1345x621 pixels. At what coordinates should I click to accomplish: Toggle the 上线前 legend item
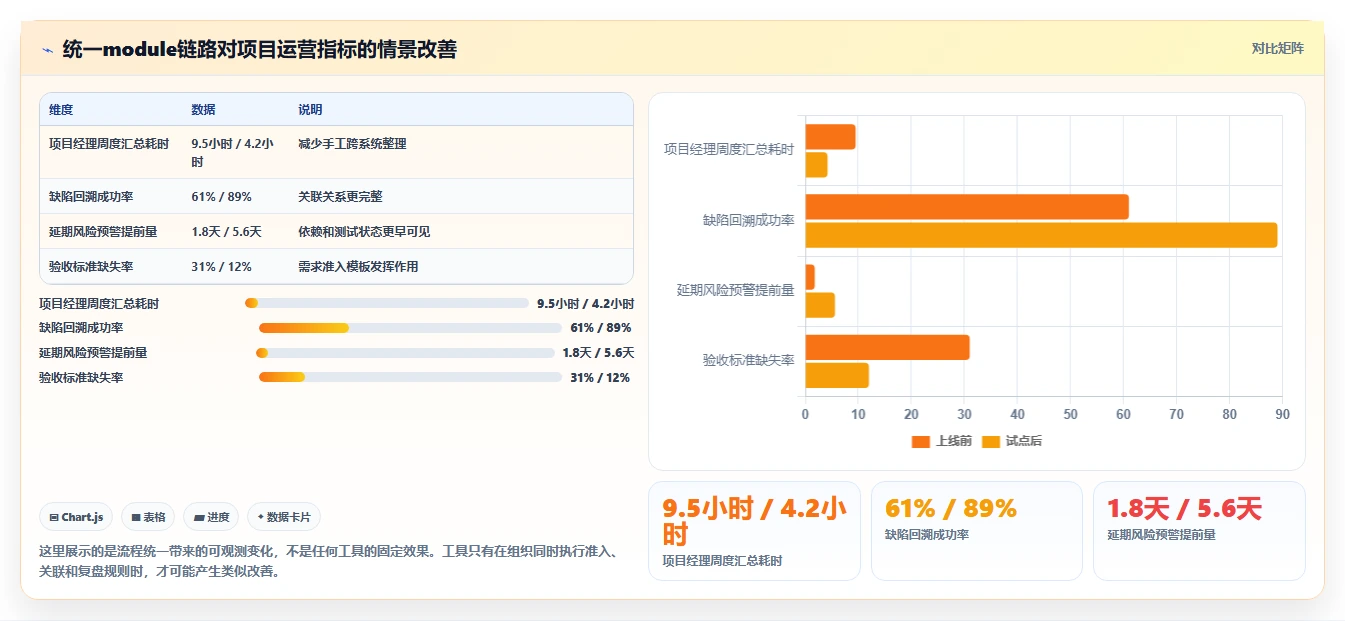click(942, 441)
